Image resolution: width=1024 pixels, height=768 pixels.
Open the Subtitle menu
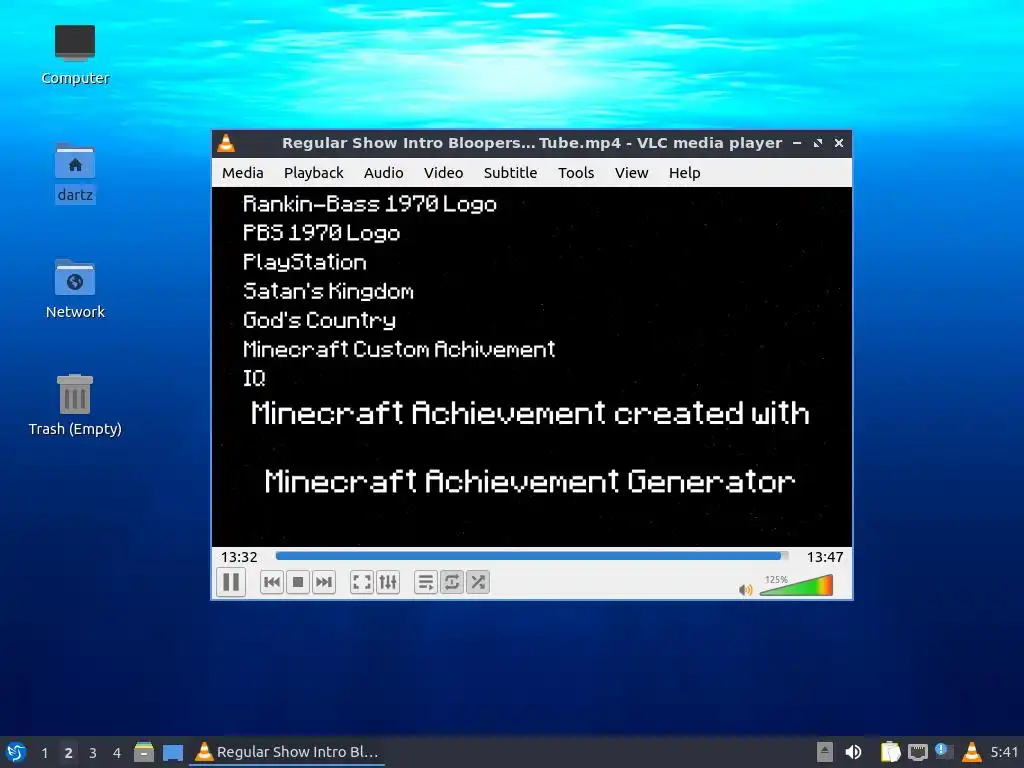(x=510, y=173)
